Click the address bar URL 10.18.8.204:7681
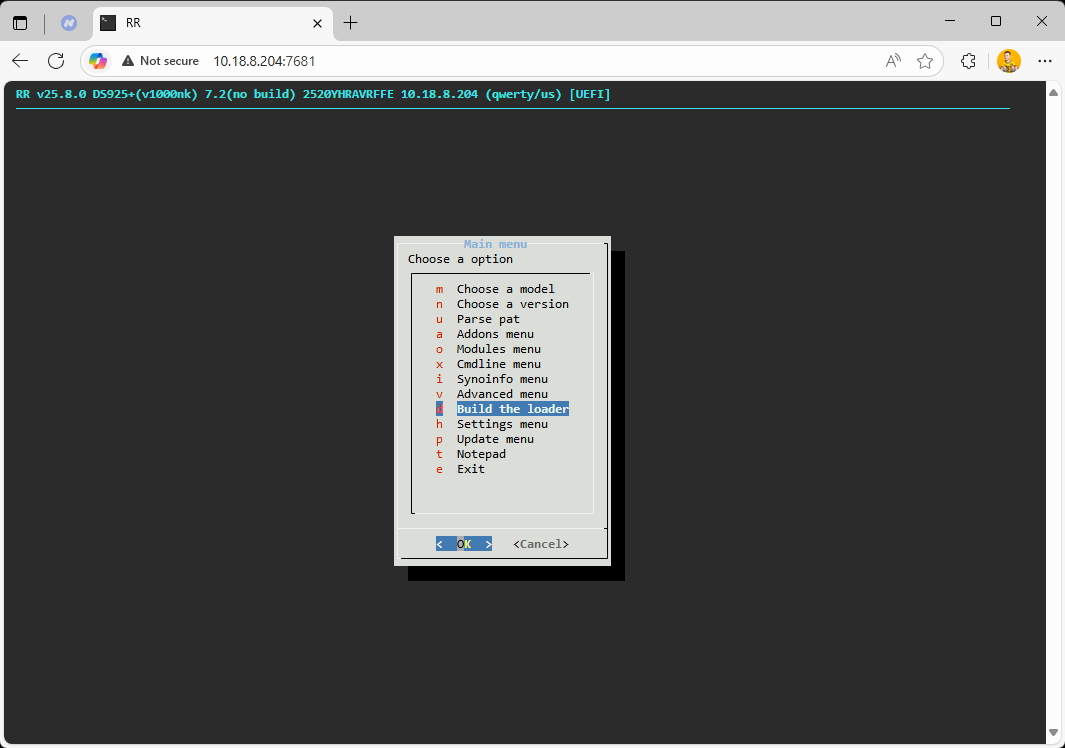The height and width of the screenshot is (748, 1065). pos(264,61)
